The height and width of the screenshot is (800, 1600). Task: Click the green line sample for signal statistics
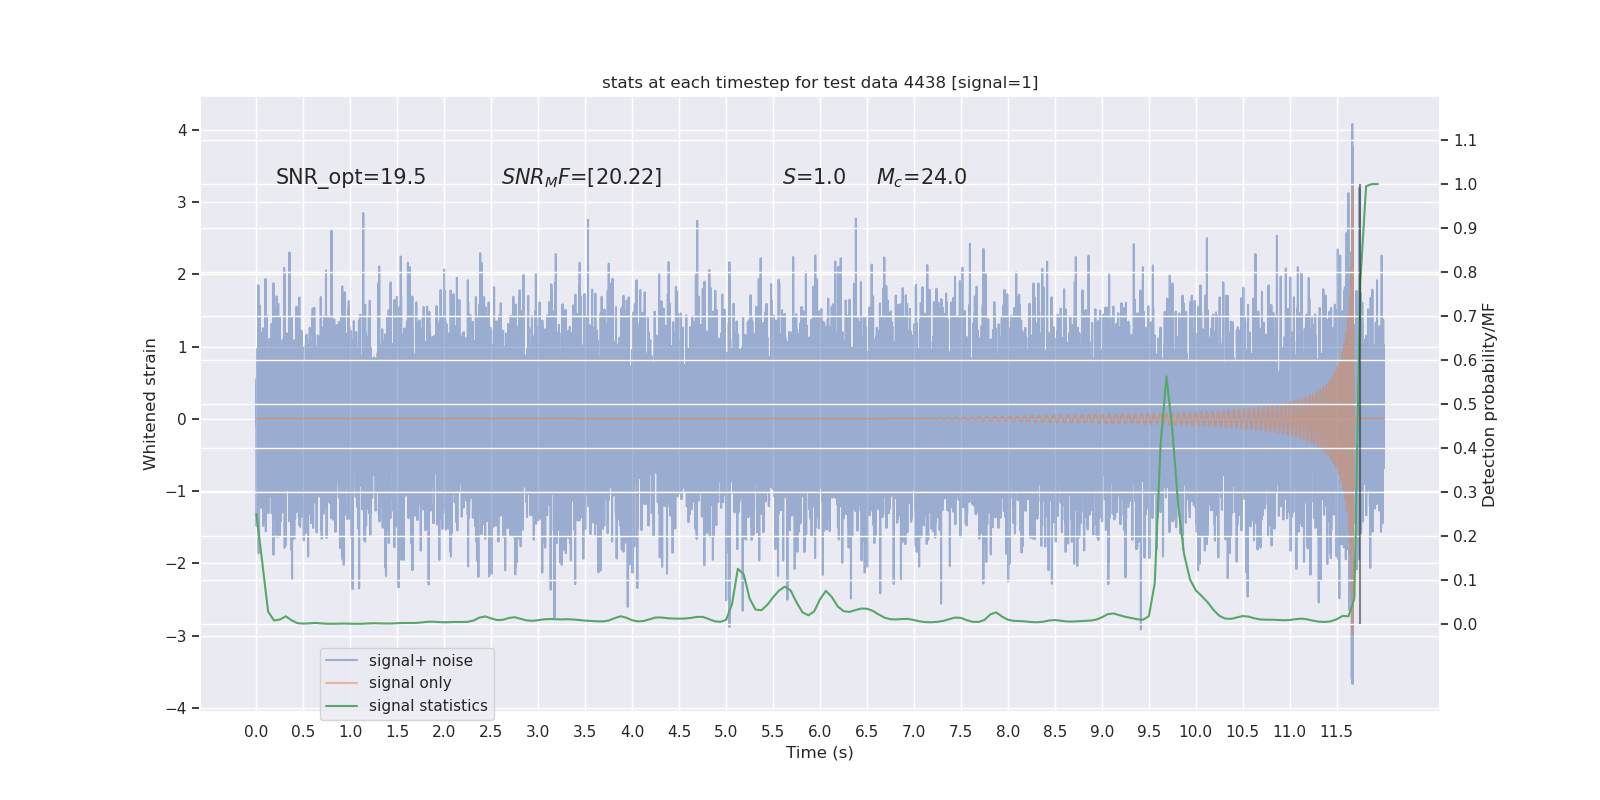click(342, 706)
